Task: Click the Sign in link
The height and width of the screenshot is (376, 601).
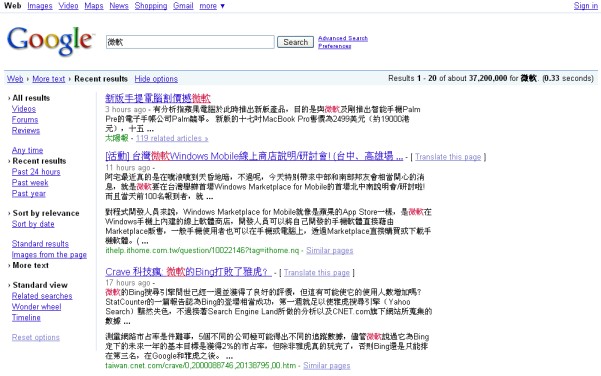Action: point(586,6)
